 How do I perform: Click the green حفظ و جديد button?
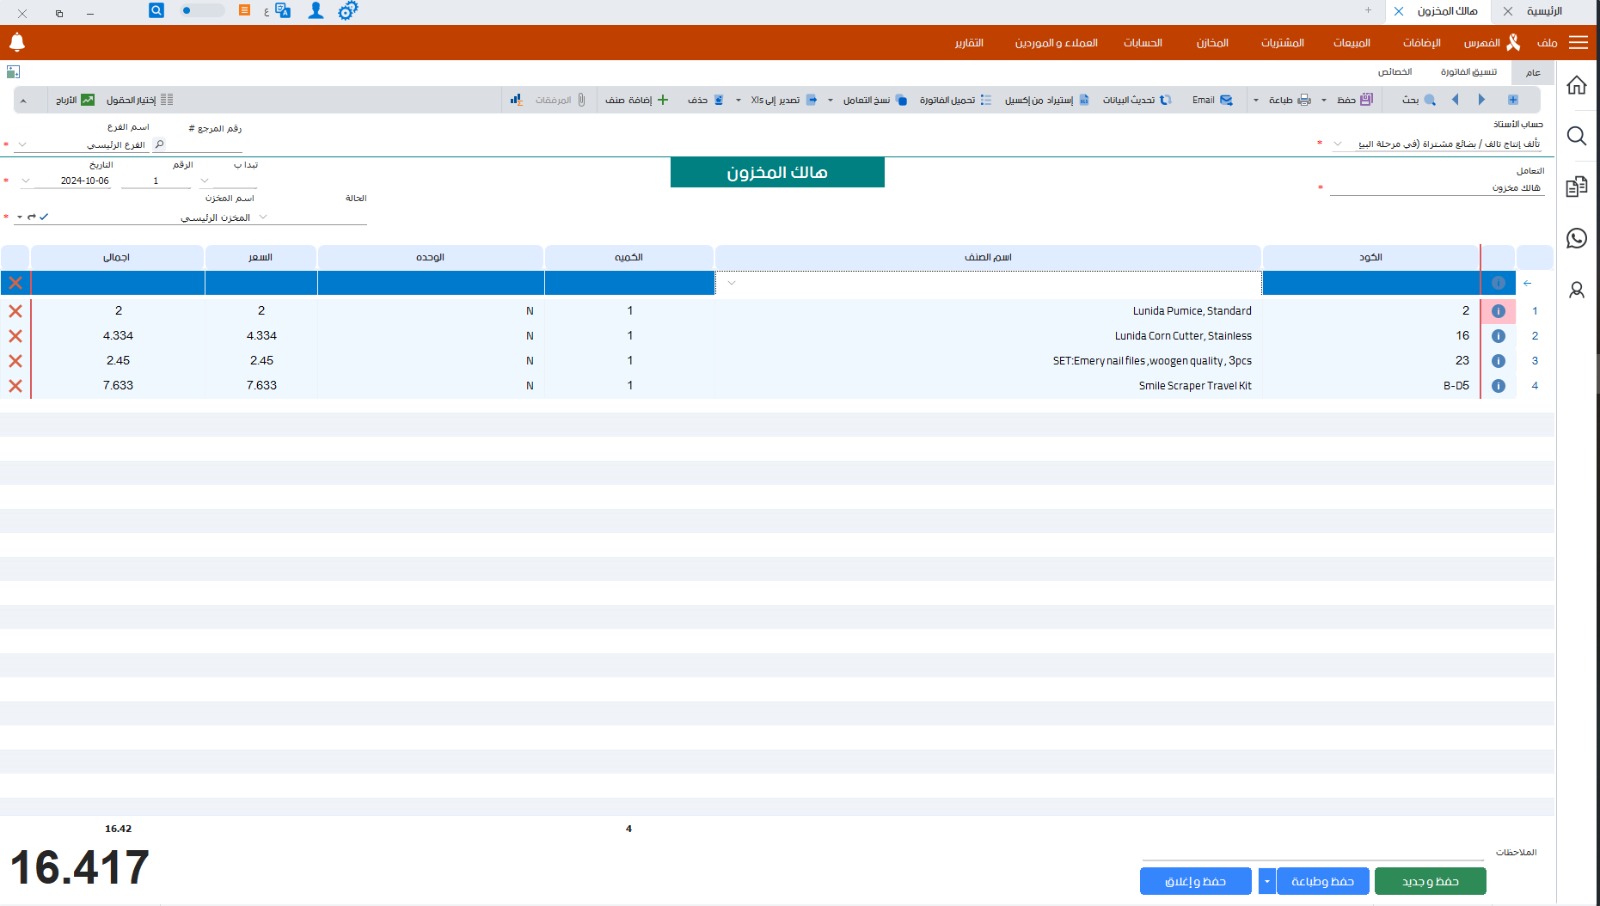click(x=1430, y=881)
